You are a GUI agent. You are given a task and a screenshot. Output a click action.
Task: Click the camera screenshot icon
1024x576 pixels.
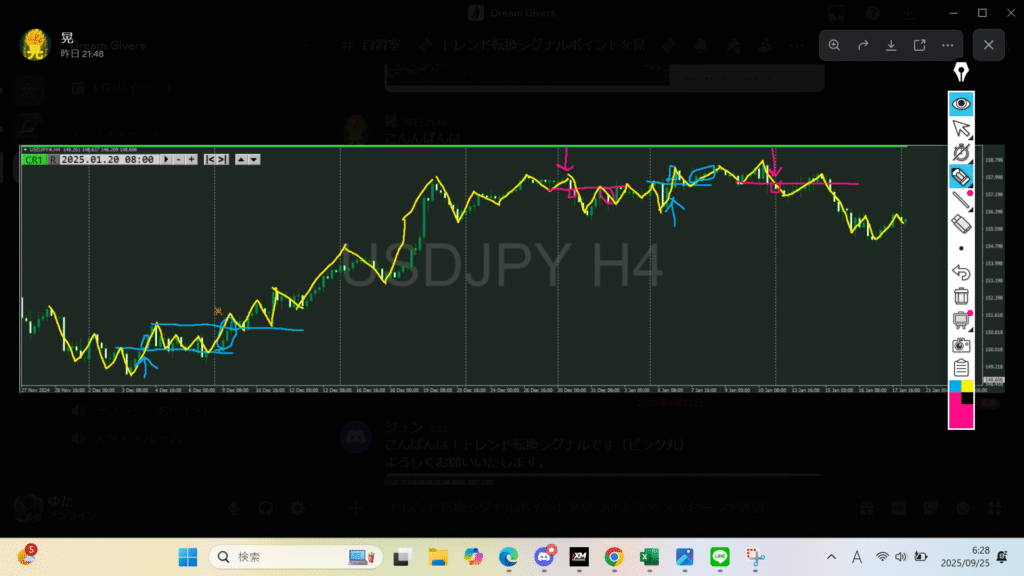[961, 344]
